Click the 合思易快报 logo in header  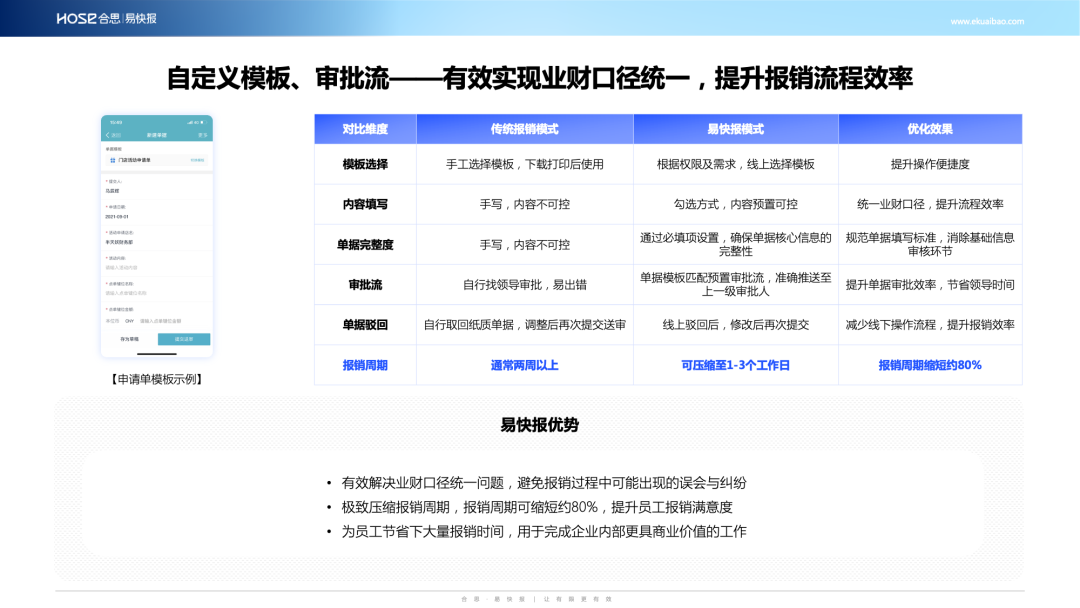click(106, 18)
